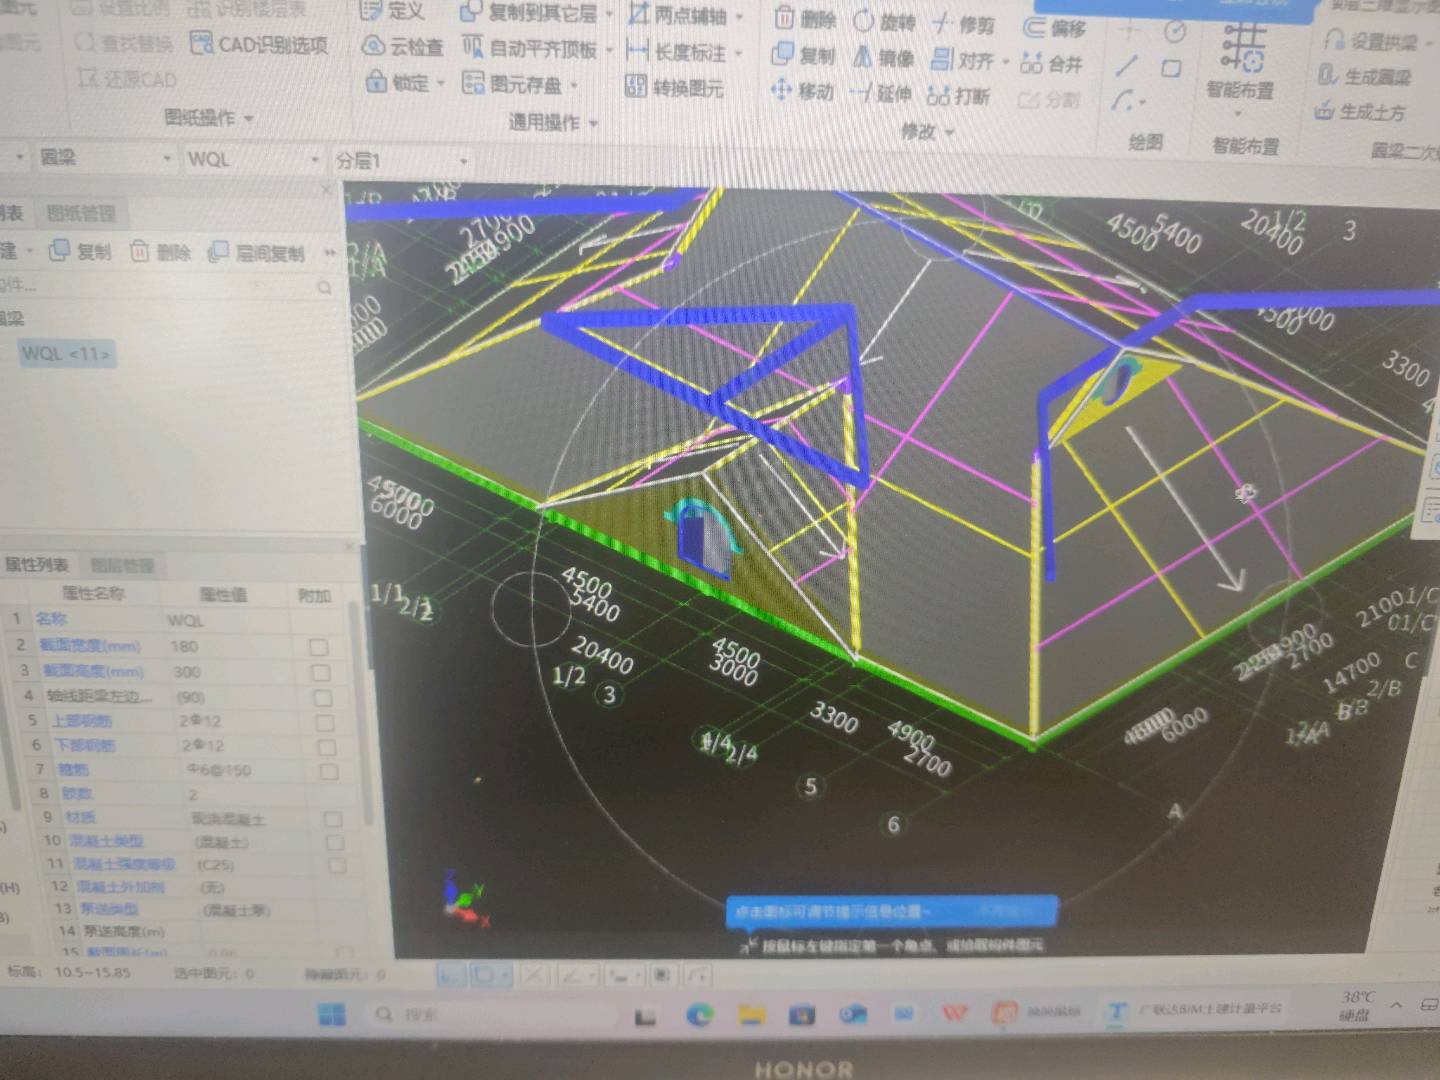The height and width of the screenshot is (1080, 1440).
Task: Select WQL <11> component in list
Action: pyautogui.click(x=66, y=353)
